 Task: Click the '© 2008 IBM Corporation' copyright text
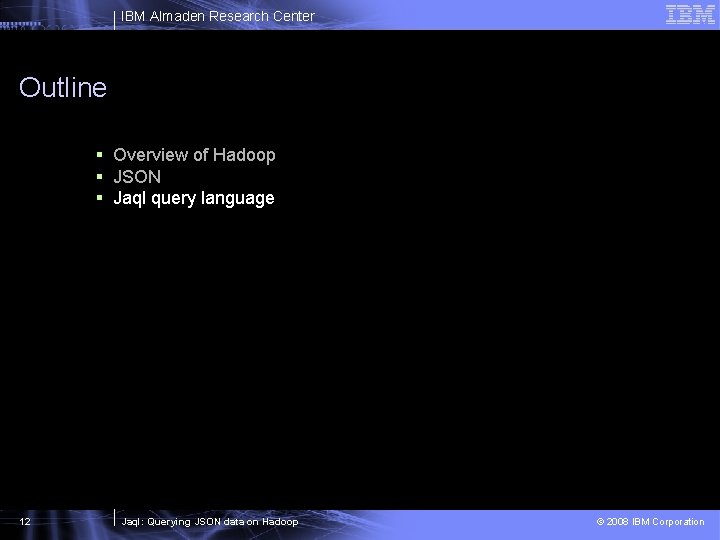pos(650,522)
